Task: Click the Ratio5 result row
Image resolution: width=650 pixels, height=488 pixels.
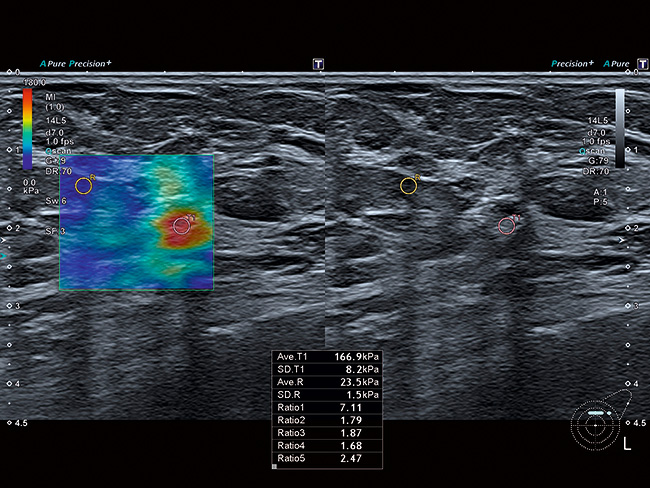Action: click(327, 459)
